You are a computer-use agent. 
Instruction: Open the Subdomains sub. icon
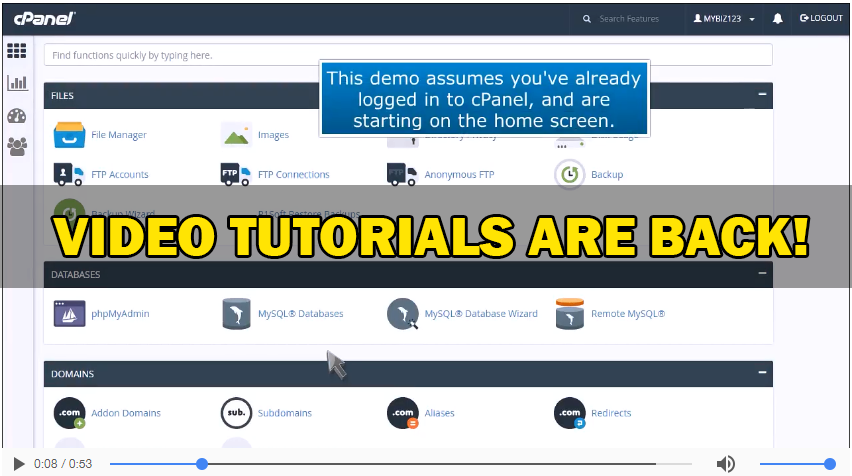click(236, 413)
